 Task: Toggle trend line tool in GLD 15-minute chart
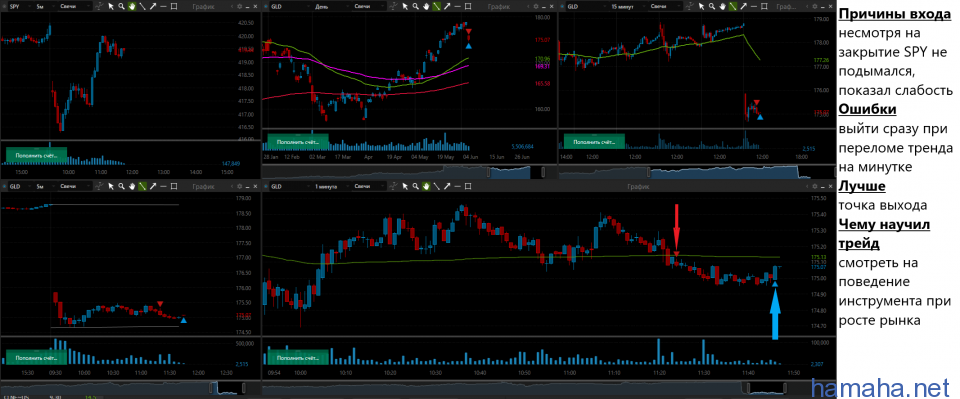coord(733,6)
